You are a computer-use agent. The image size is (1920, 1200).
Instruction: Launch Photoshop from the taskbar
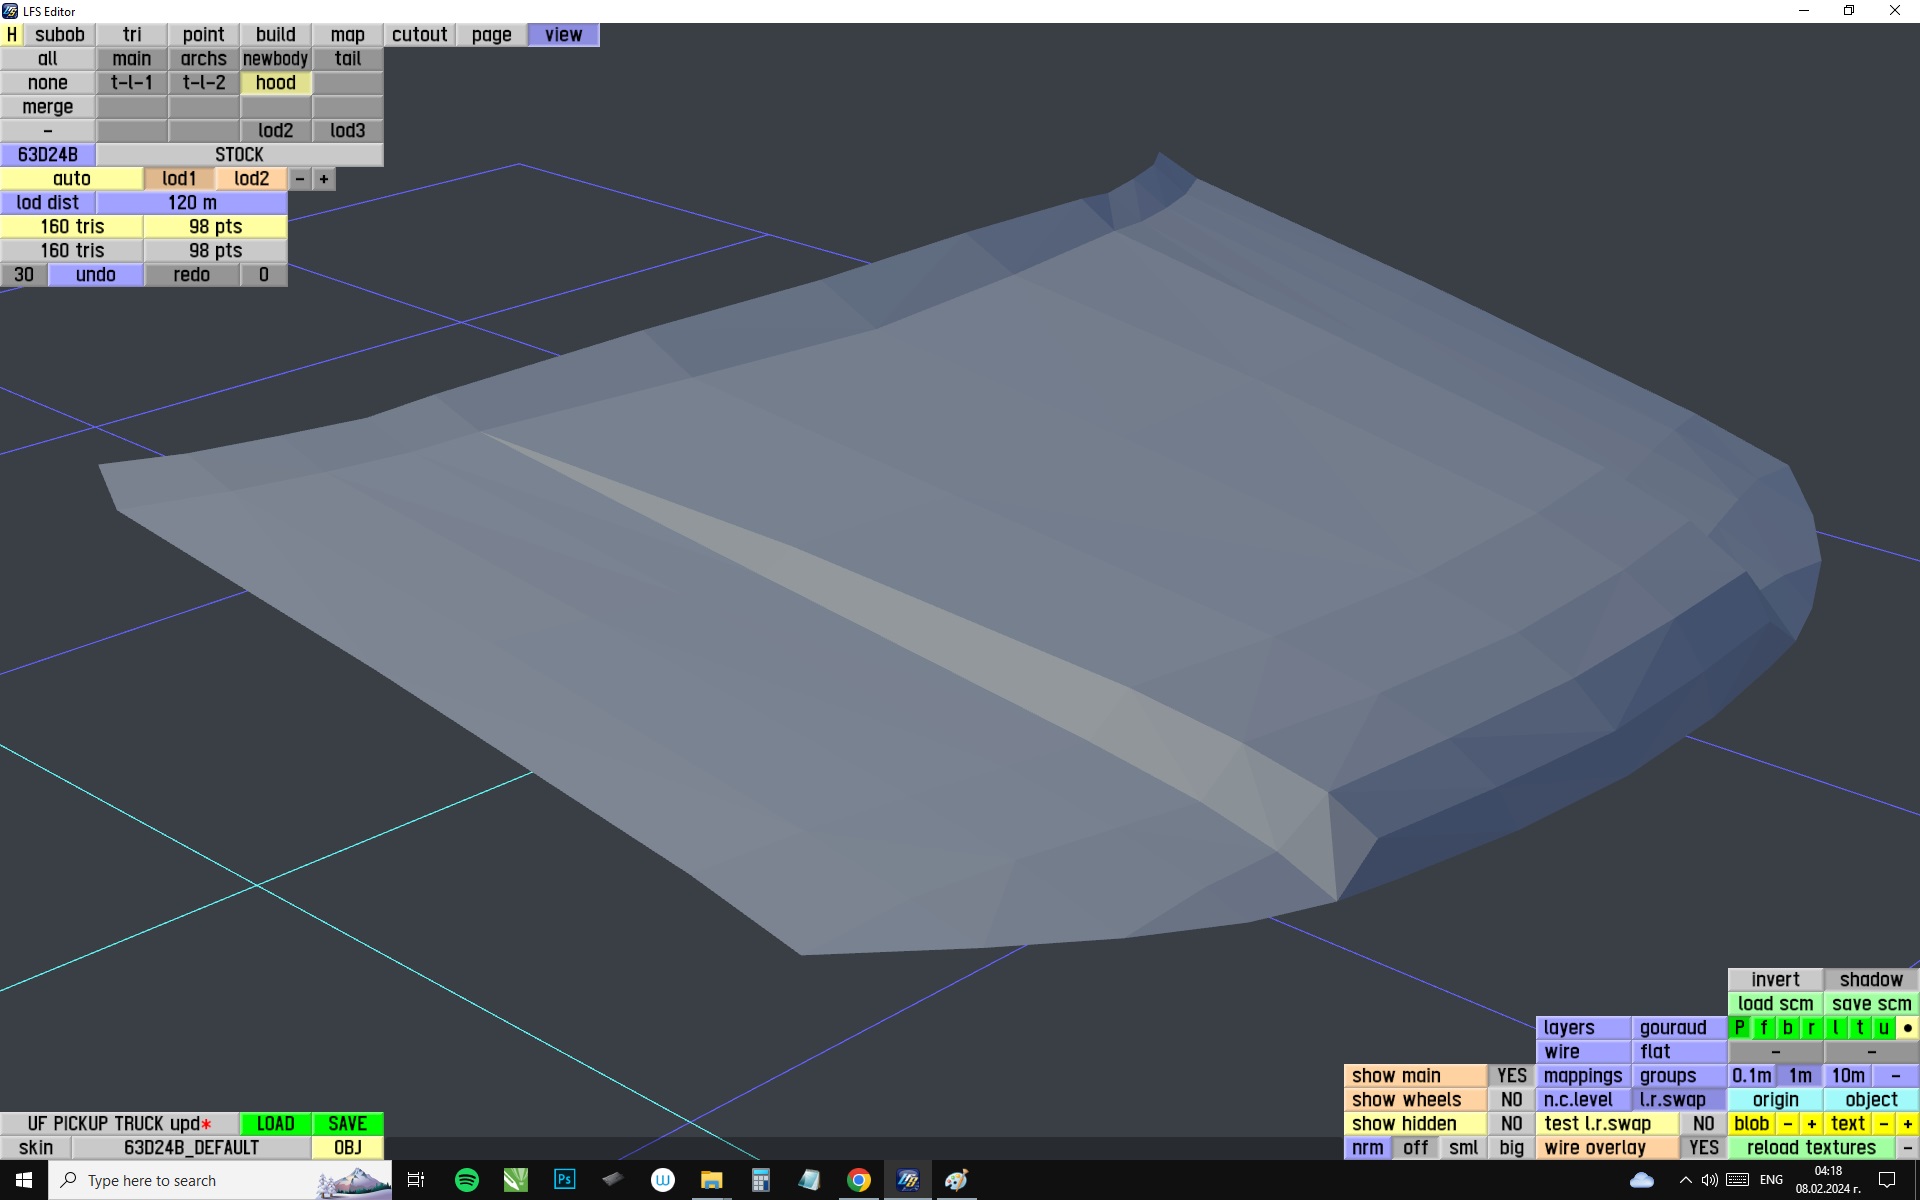coord(564,1180)
